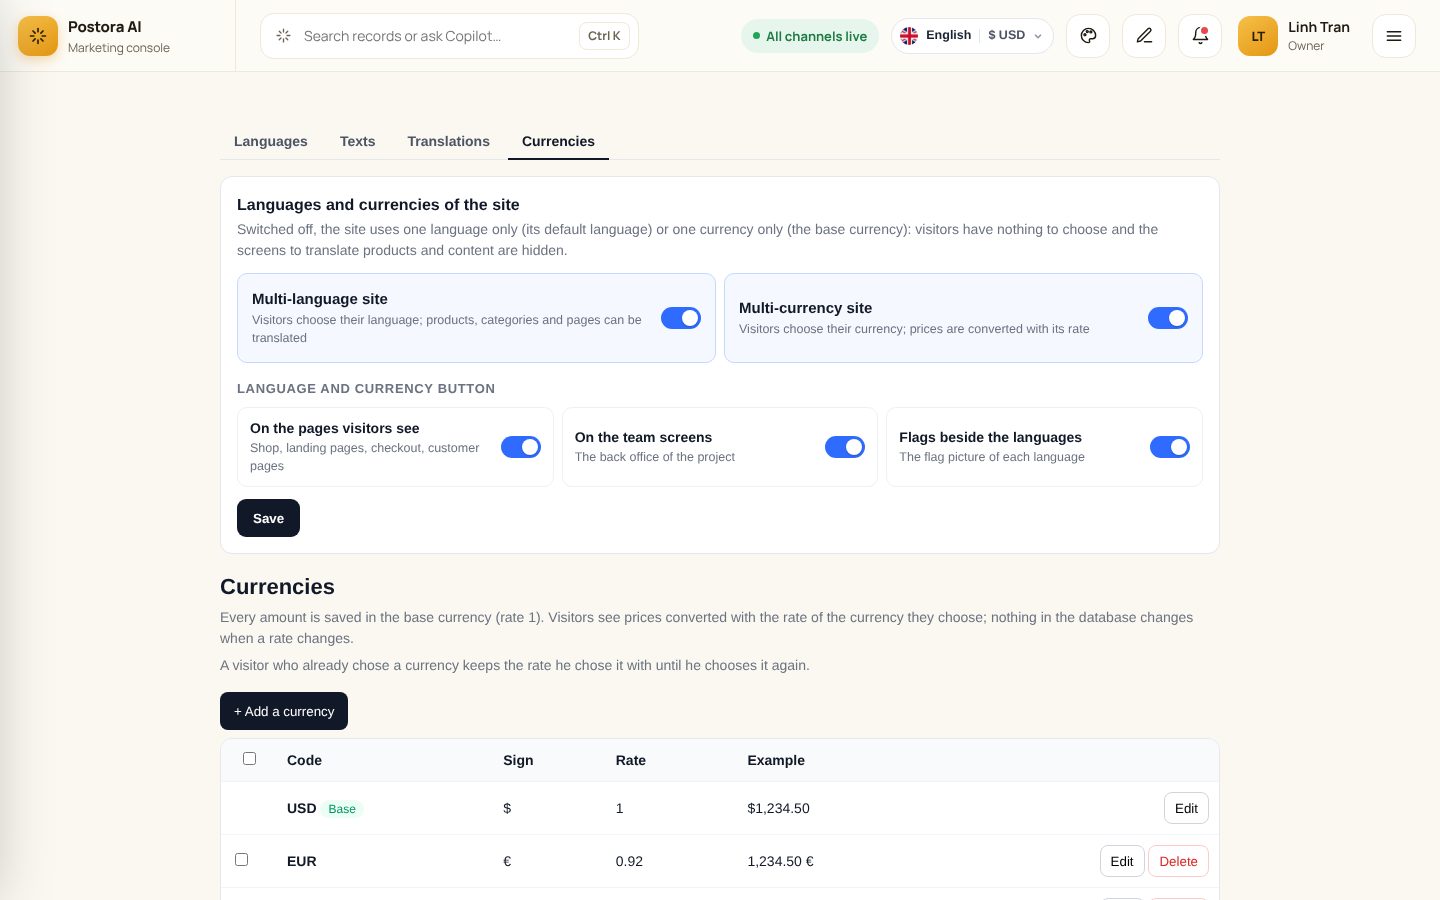
Task: Click the UK flag icon
Action: pos(909,36)
